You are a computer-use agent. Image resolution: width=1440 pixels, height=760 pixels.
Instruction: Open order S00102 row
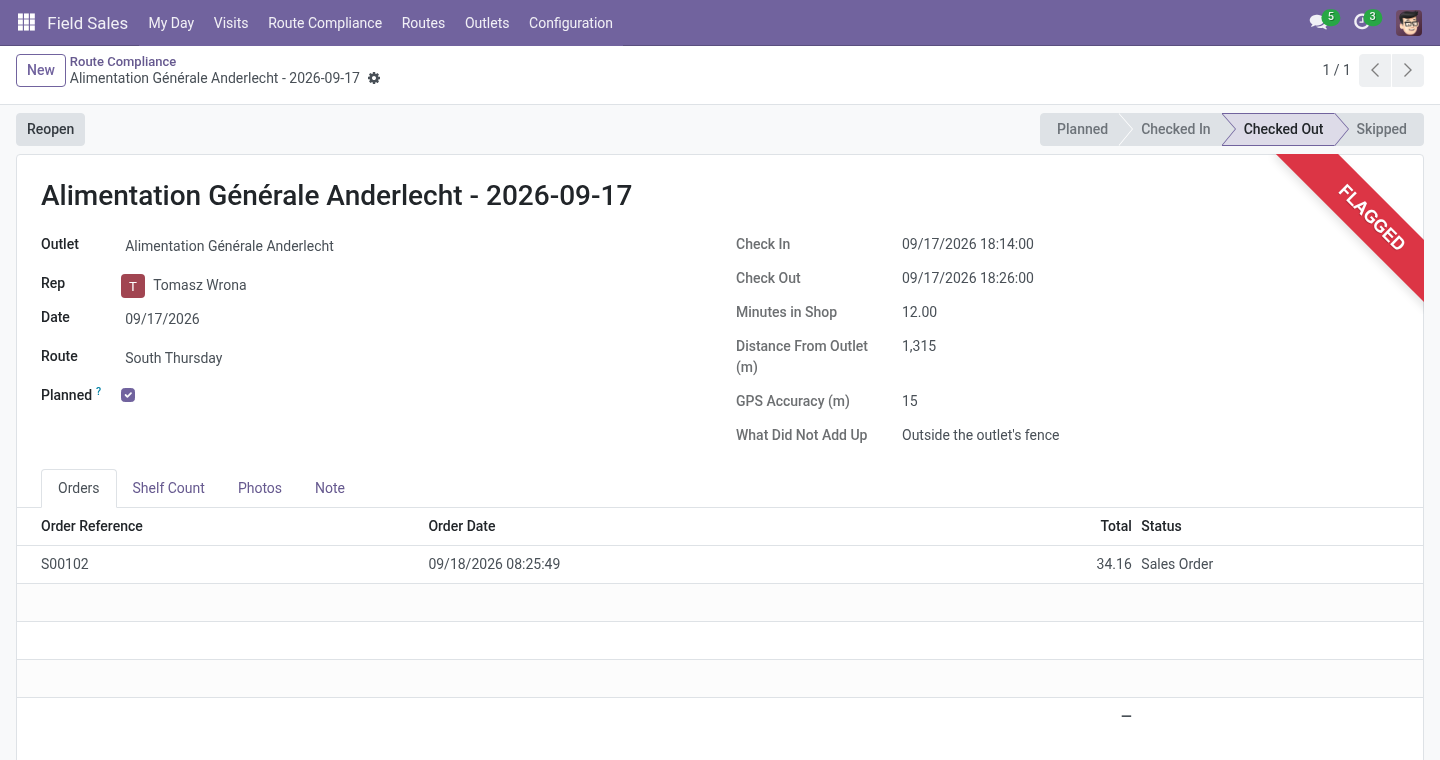[720, 564]
